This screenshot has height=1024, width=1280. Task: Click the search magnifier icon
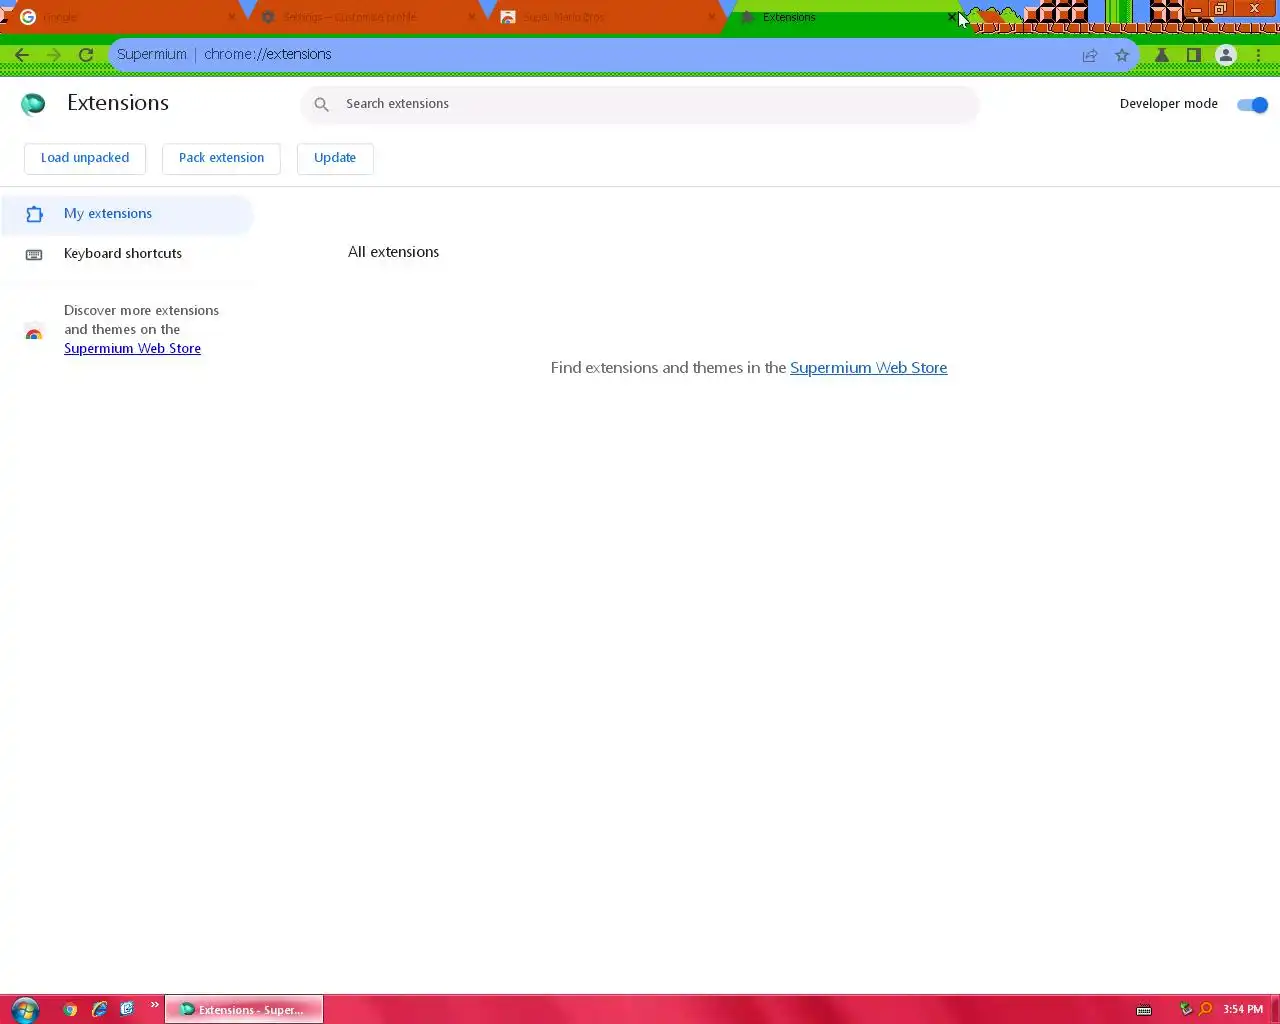321,104
